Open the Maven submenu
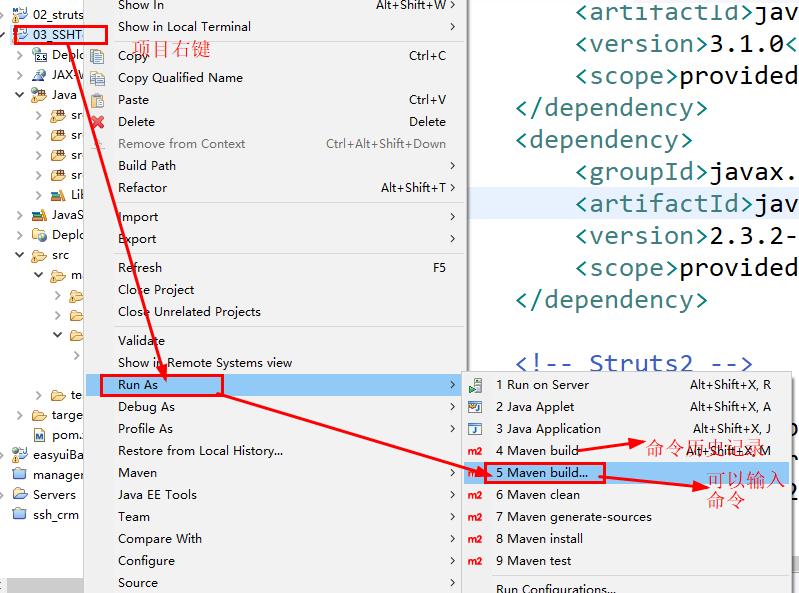Screen dimensions: 799x593 (x=274, y=473)
